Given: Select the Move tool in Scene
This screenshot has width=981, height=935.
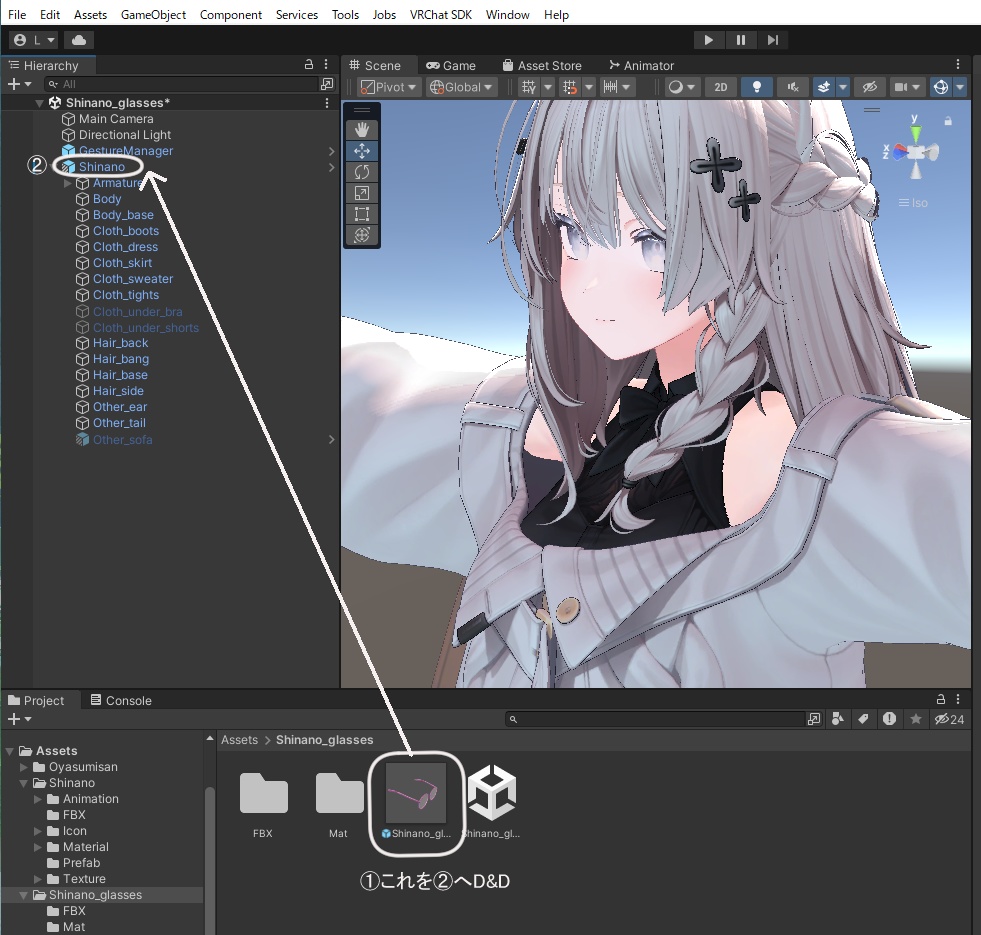Looking at the screenshot, I should (x=362, y=151).
